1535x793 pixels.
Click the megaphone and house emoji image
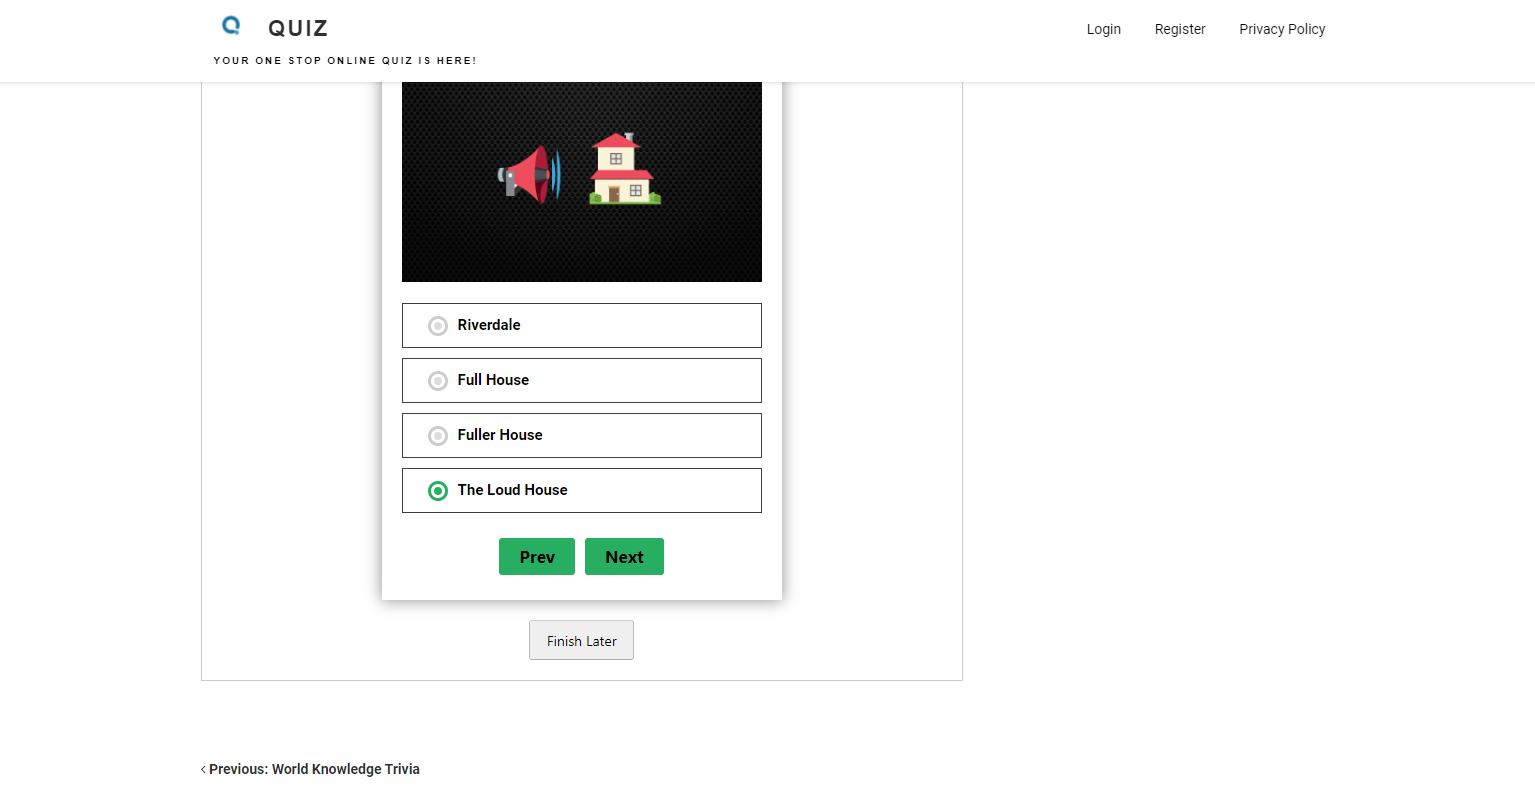(582, 181)
